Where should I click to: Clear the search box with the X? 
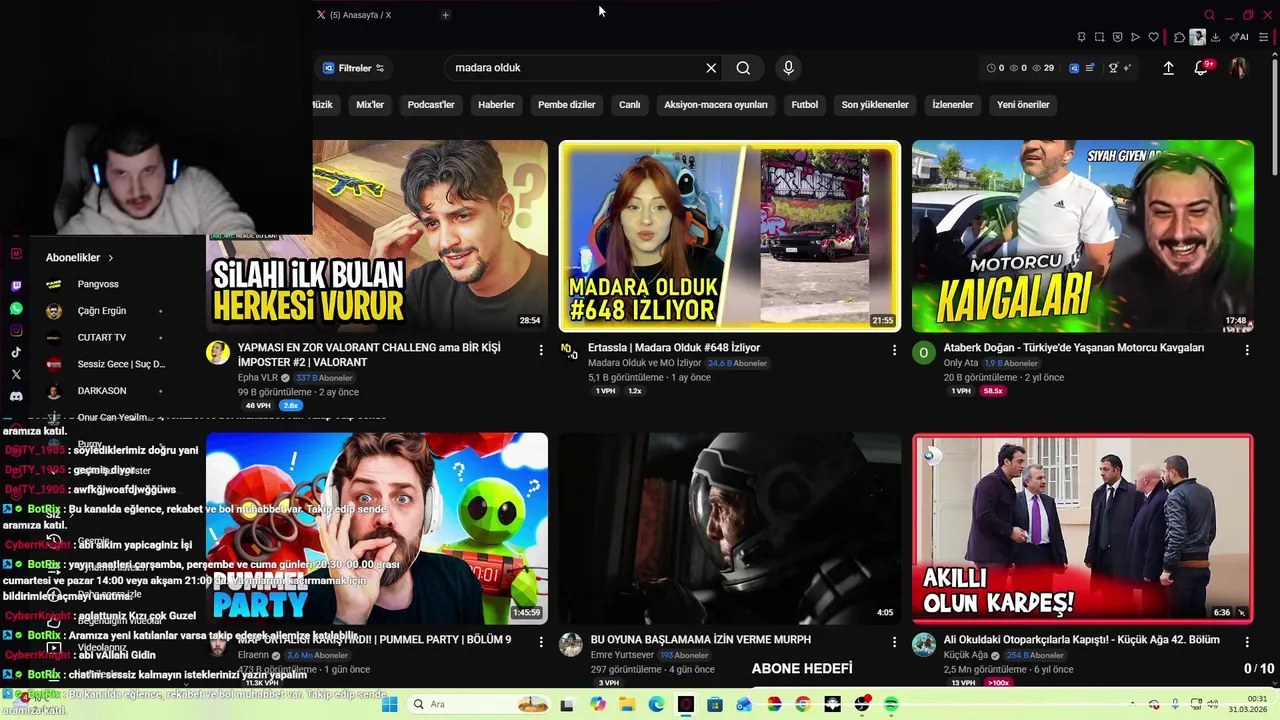(711, 68)
